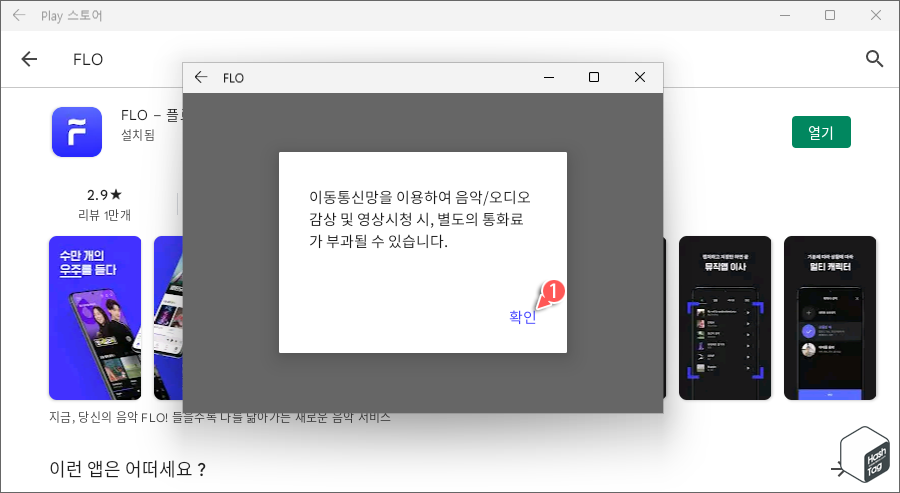900x493 pixels.
Task: Go back in the FLO window title bar
Action: click(201, 77)
